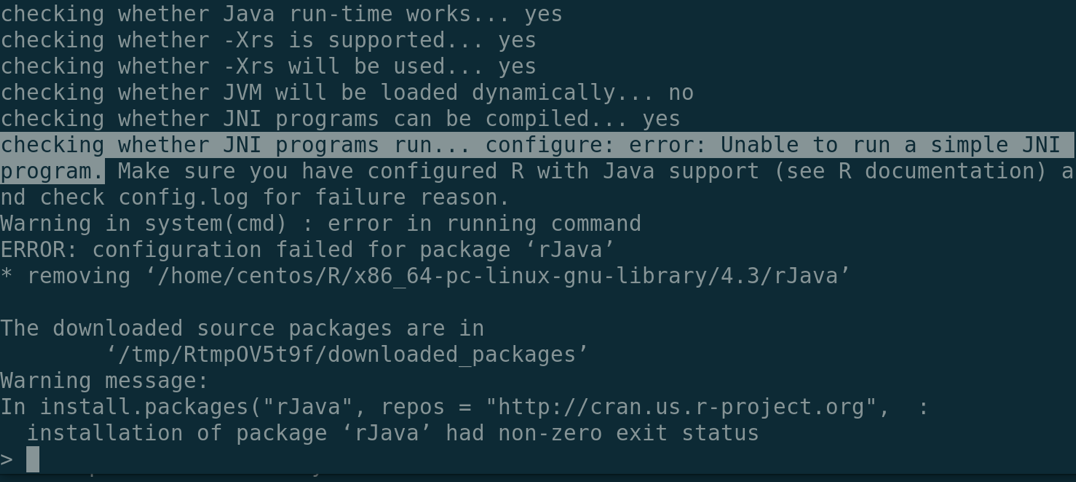Click the '>' R prompt symbol
Viewport: 1076px width, 482px height.
[7, 459]
